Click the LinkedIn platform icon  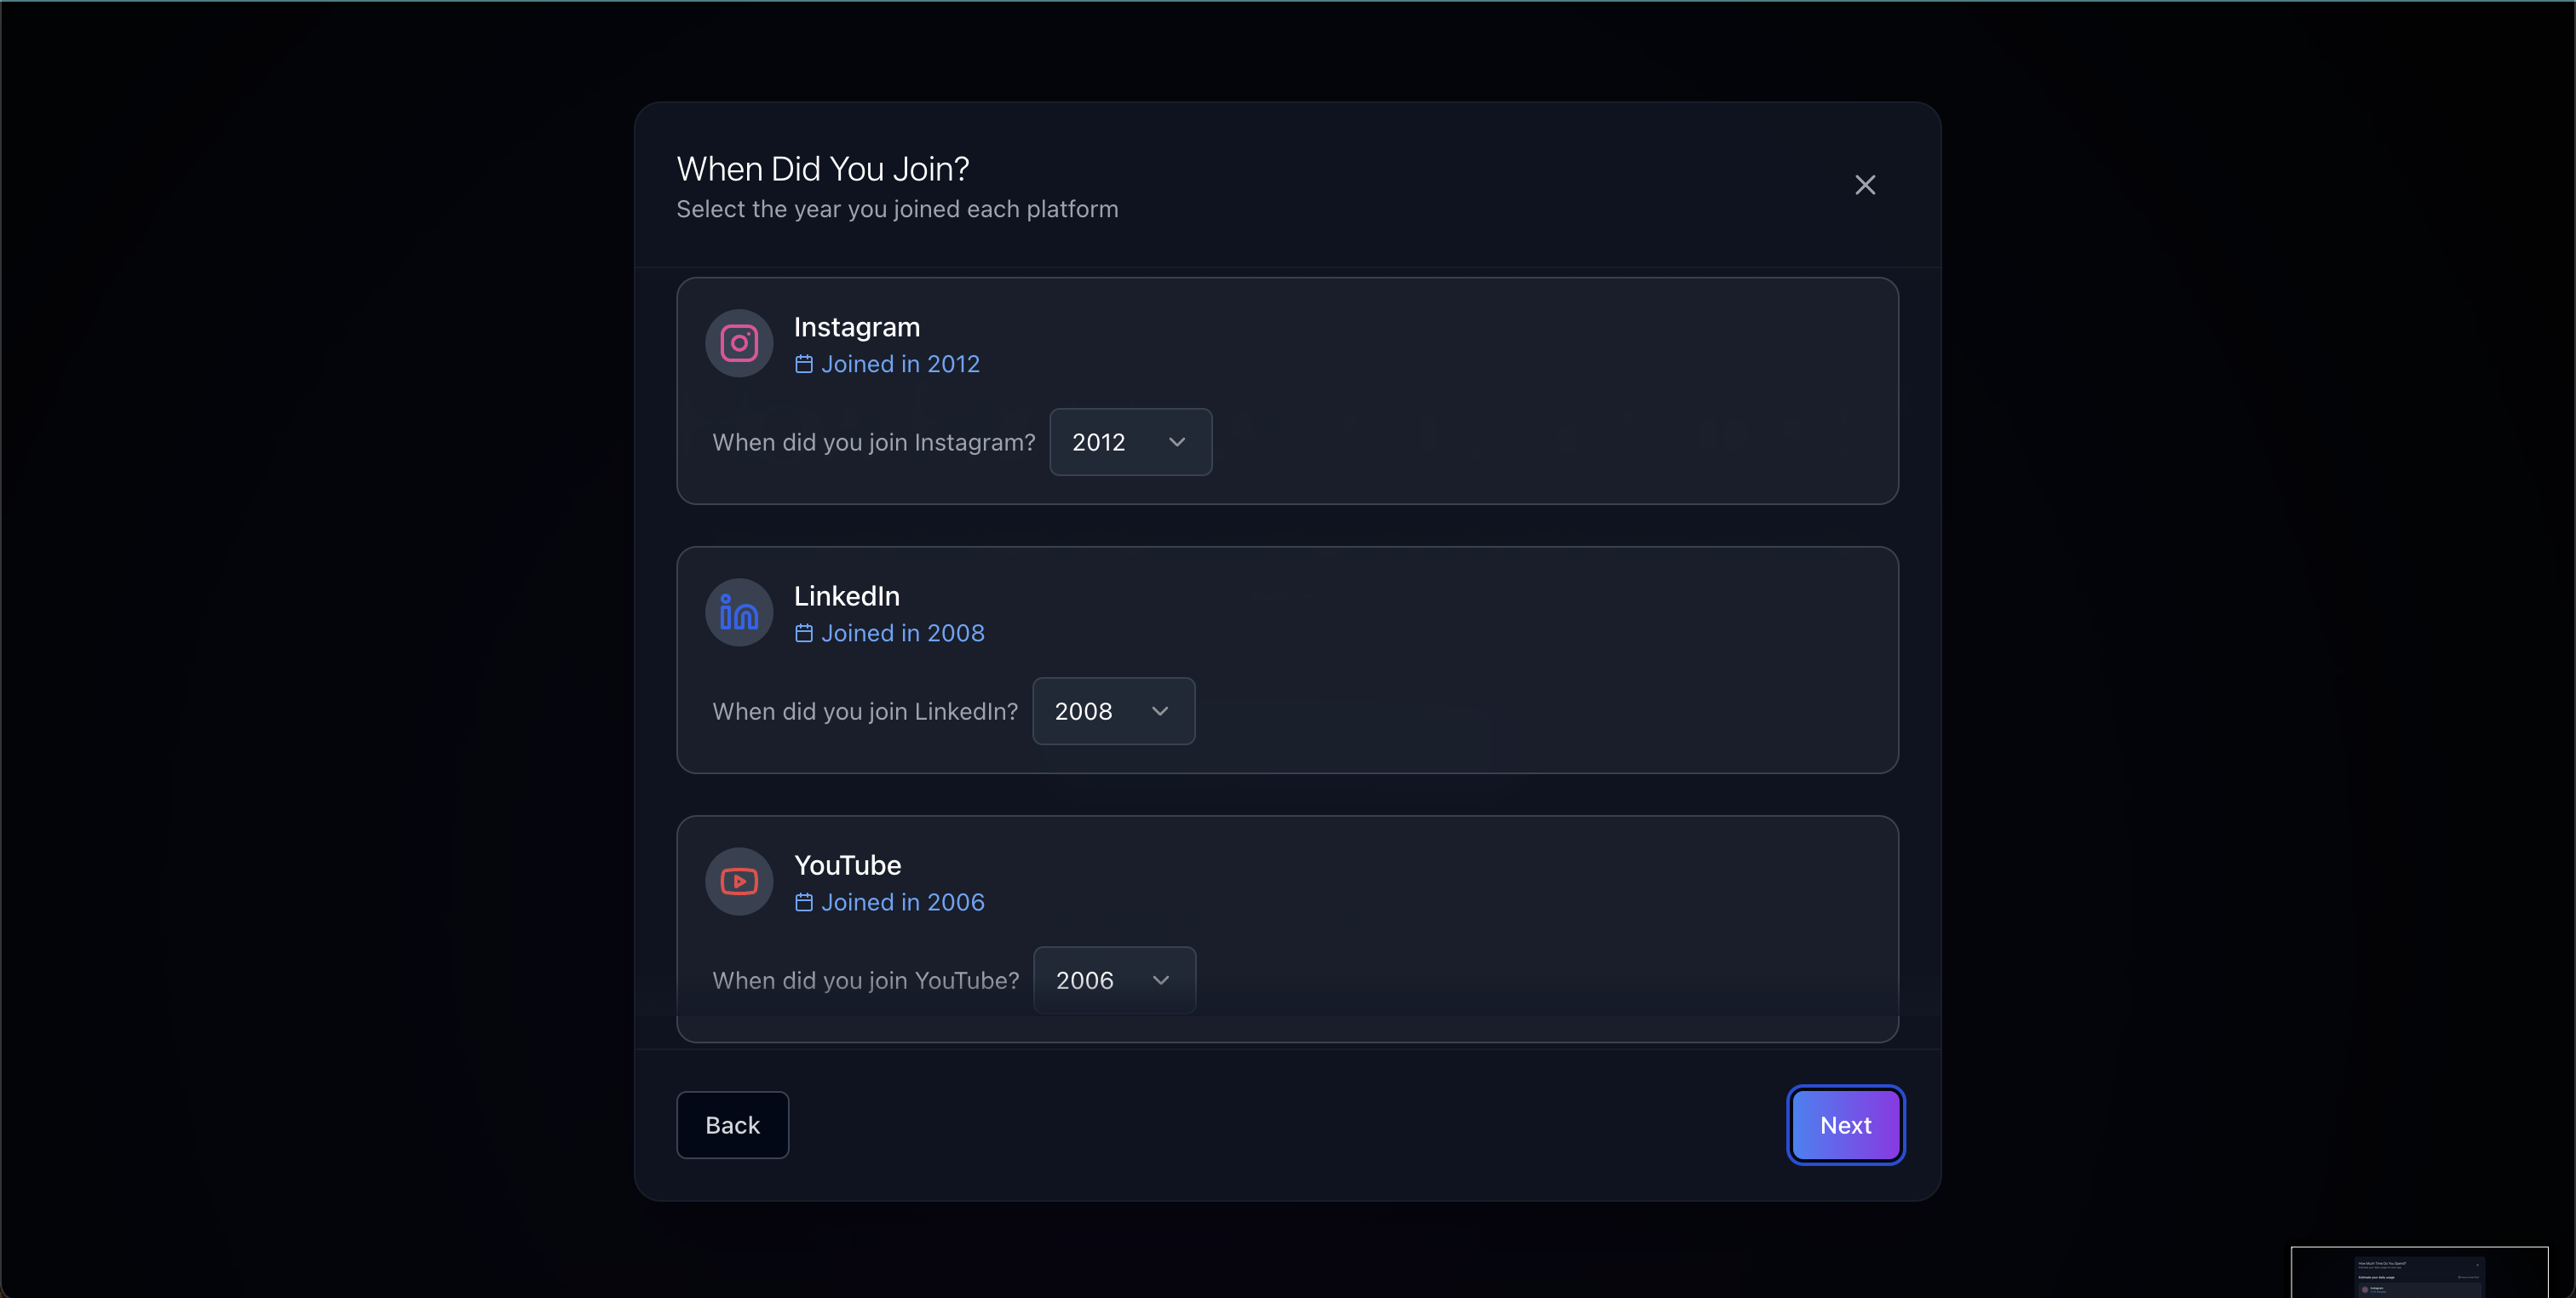[x=739, y=612]
